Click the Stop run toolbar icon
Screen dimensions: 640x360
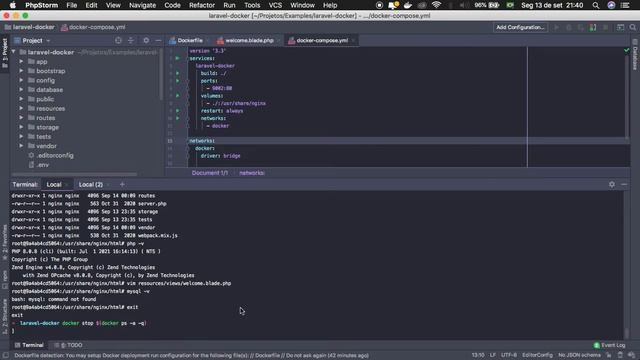(605, 27)
